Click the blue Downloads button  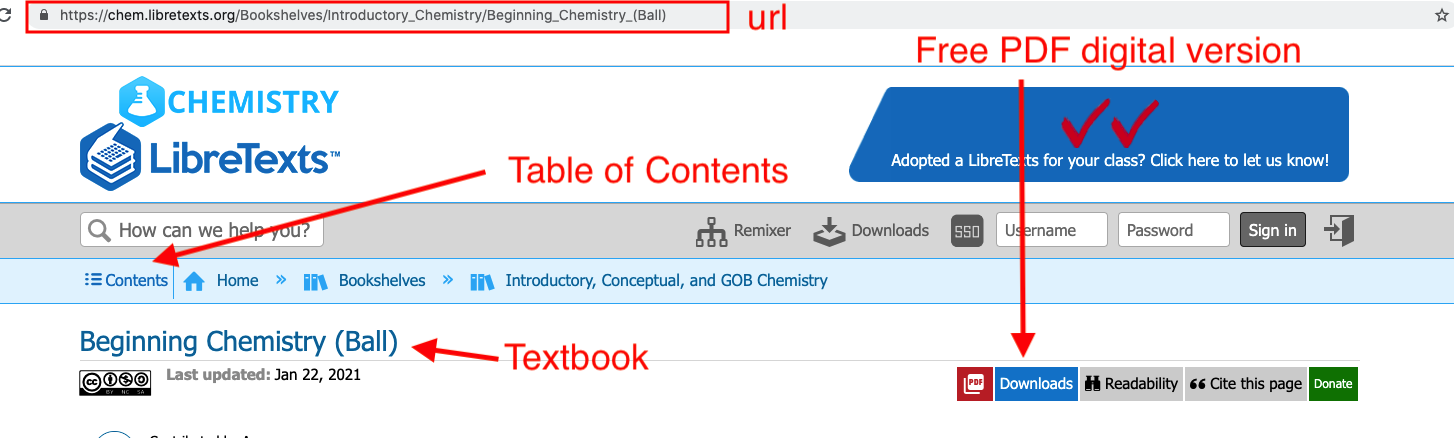(x=1036, y=384)
